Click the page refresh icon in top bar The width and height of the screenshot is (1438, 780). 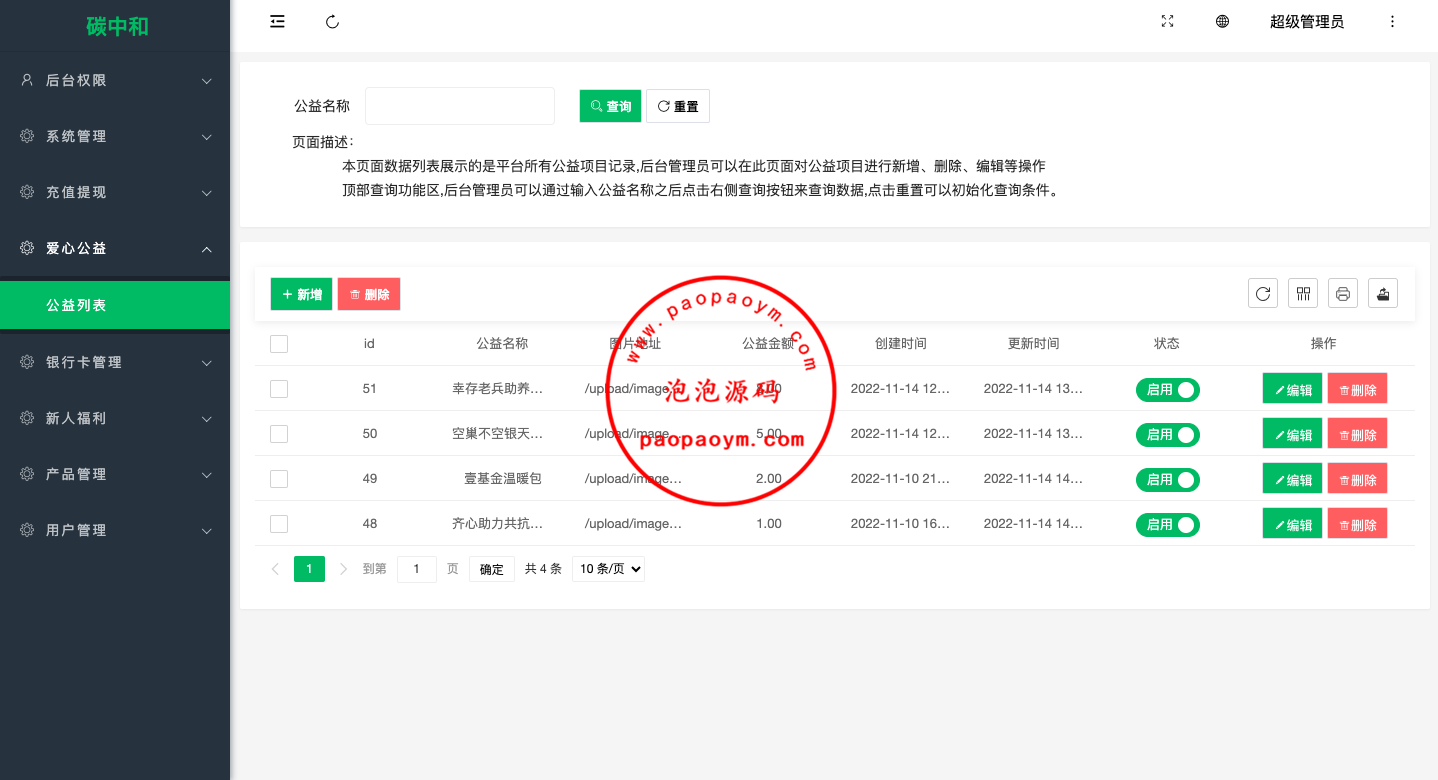(x=333, y=22)
